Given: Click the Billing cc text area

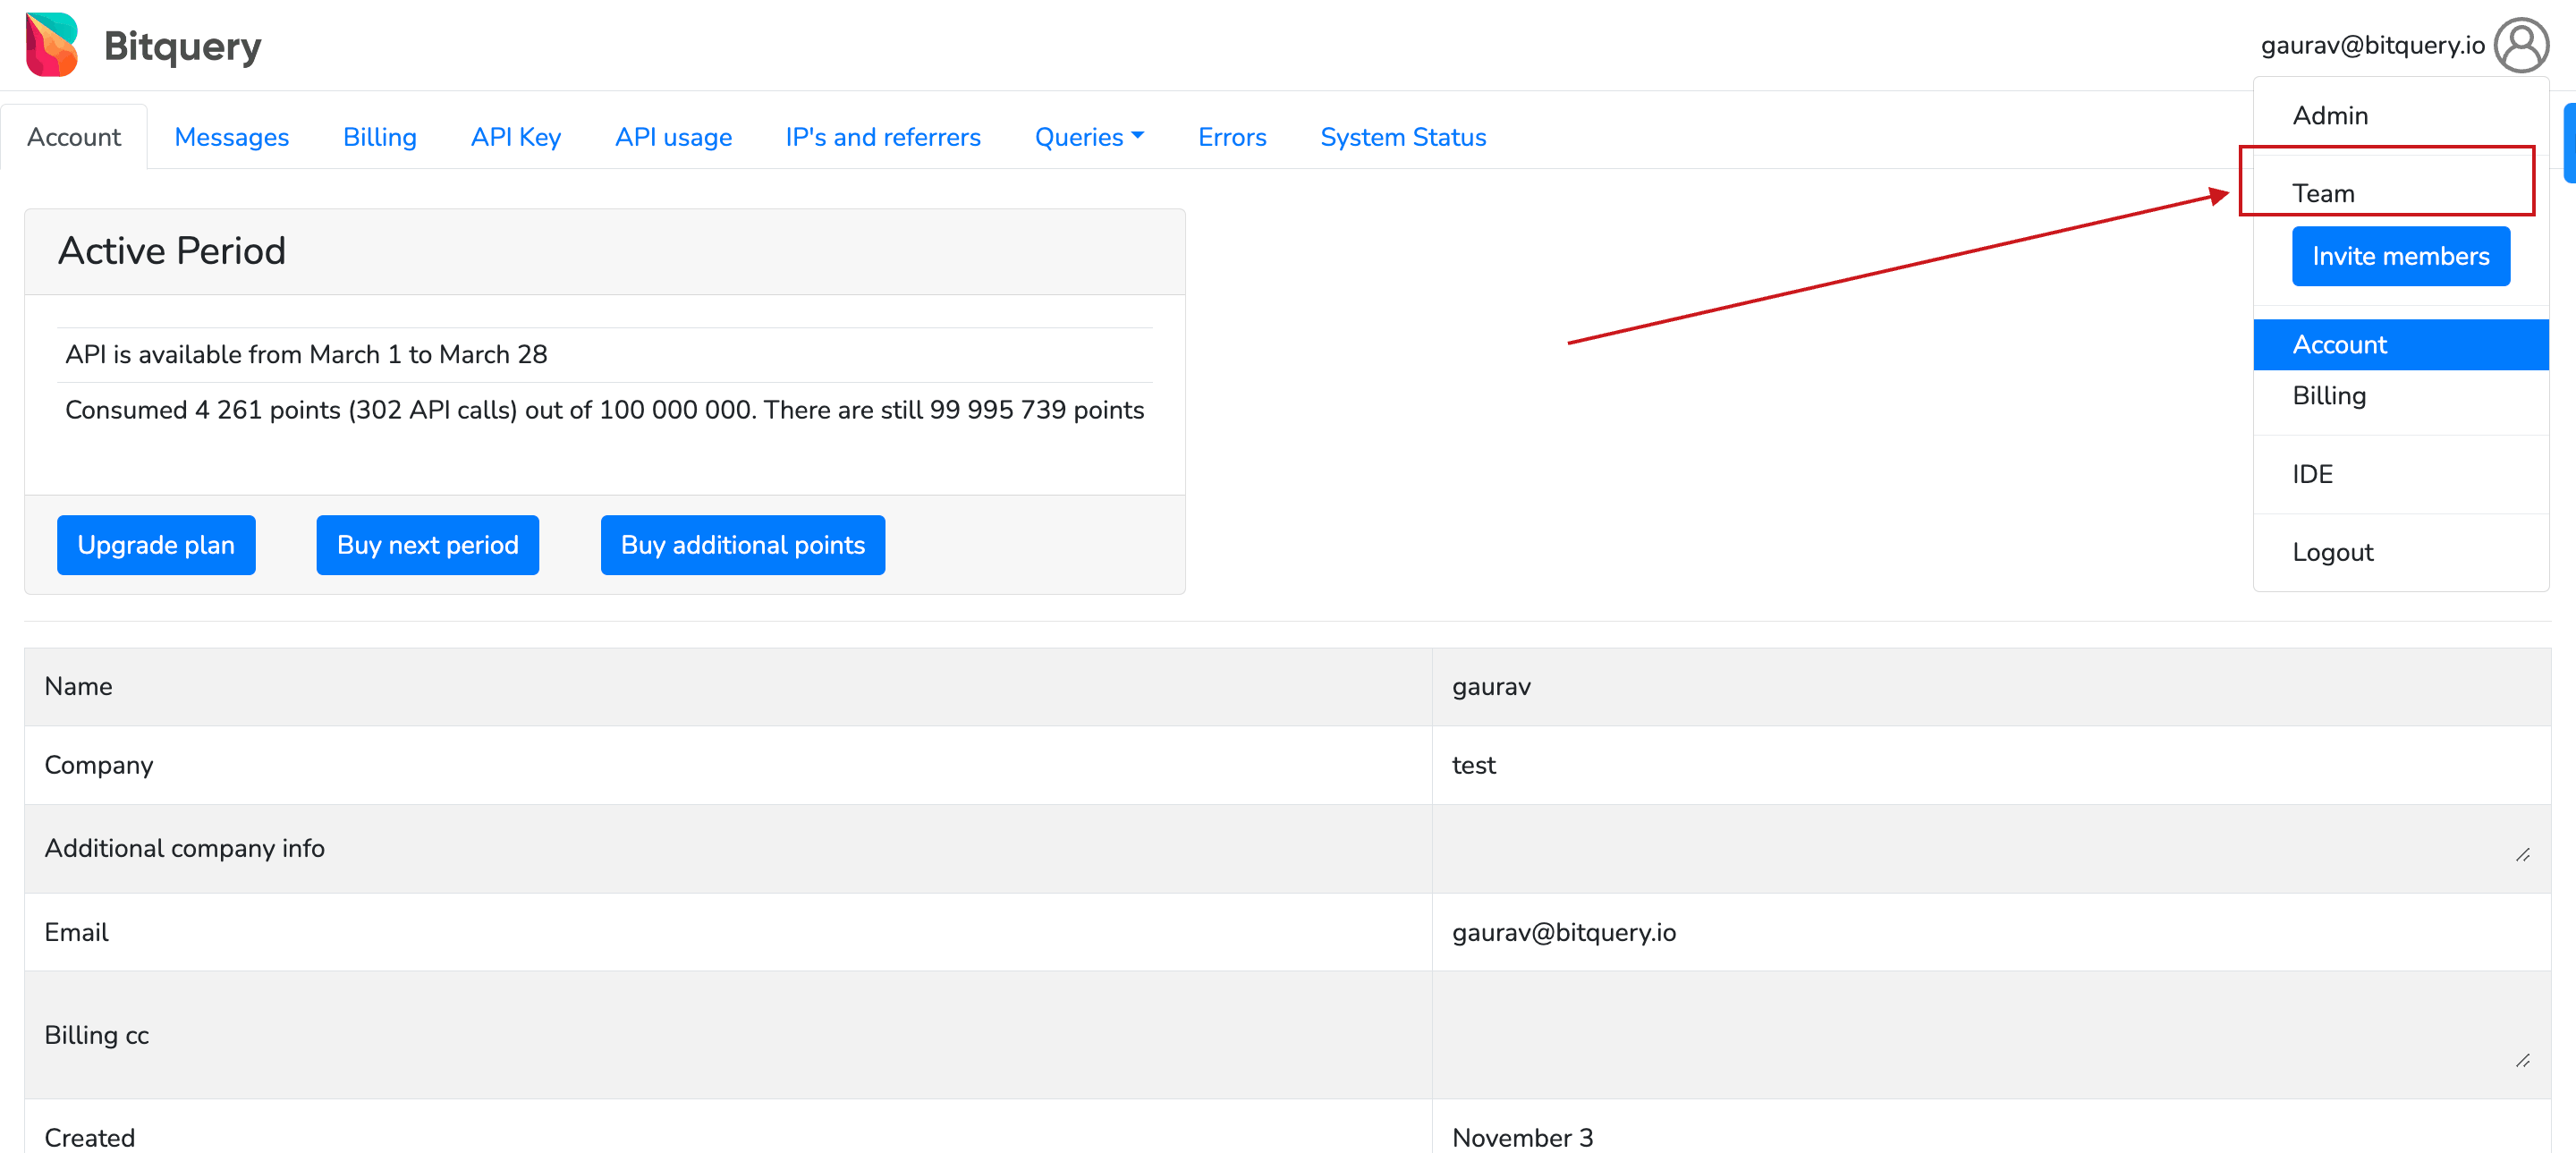Looking at the screenshot, I should [1991, 1035].
